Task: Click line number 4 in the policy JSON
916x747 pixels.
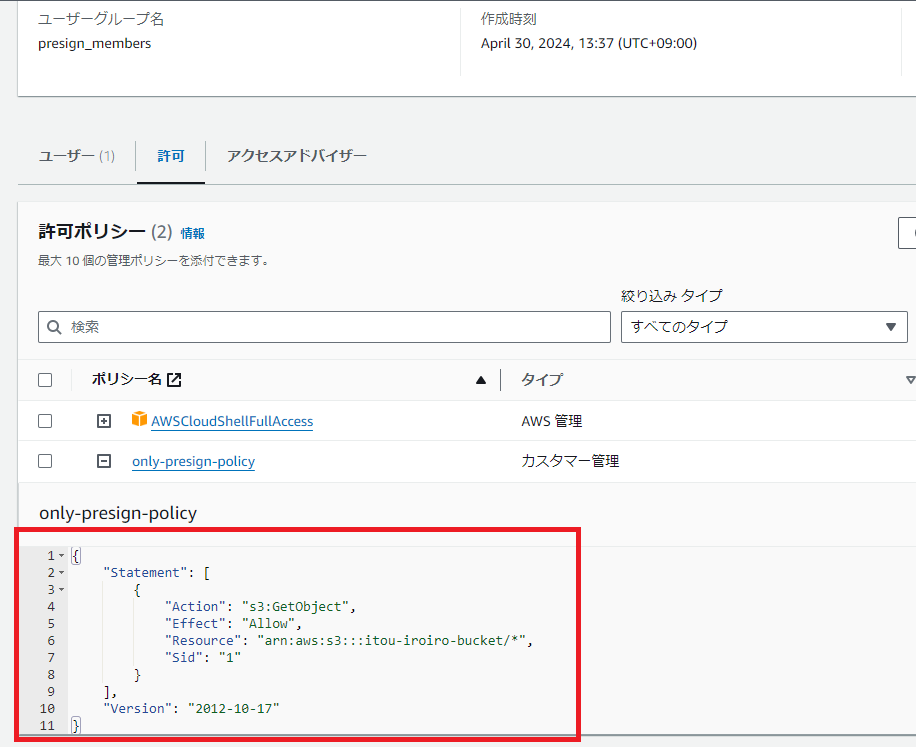Action: click(50, 606)
